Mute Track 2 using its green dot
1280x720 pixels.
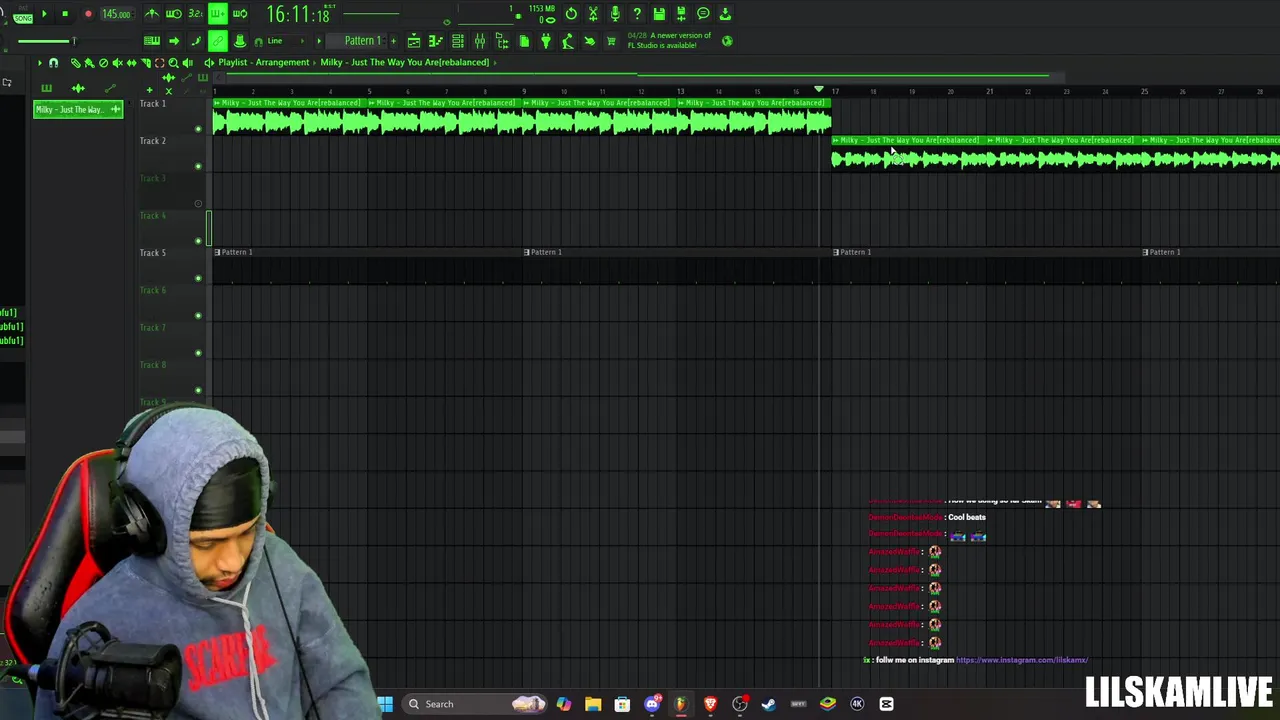pos(198,165)
